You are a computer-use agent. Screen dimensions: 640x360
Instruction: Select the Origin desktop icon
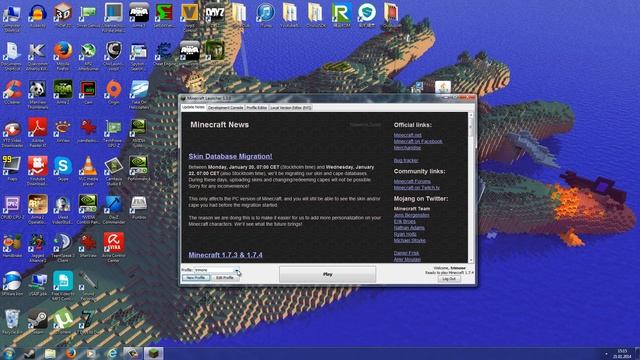114,92
